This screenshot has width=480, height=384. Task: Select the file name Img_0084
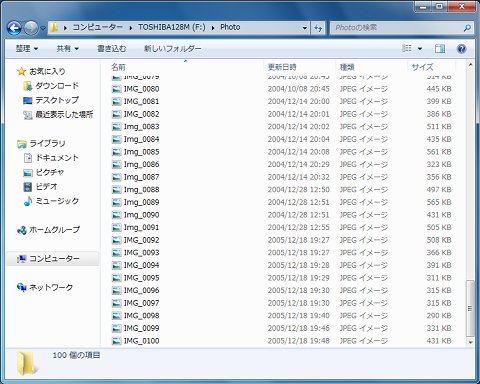(142, 139)
